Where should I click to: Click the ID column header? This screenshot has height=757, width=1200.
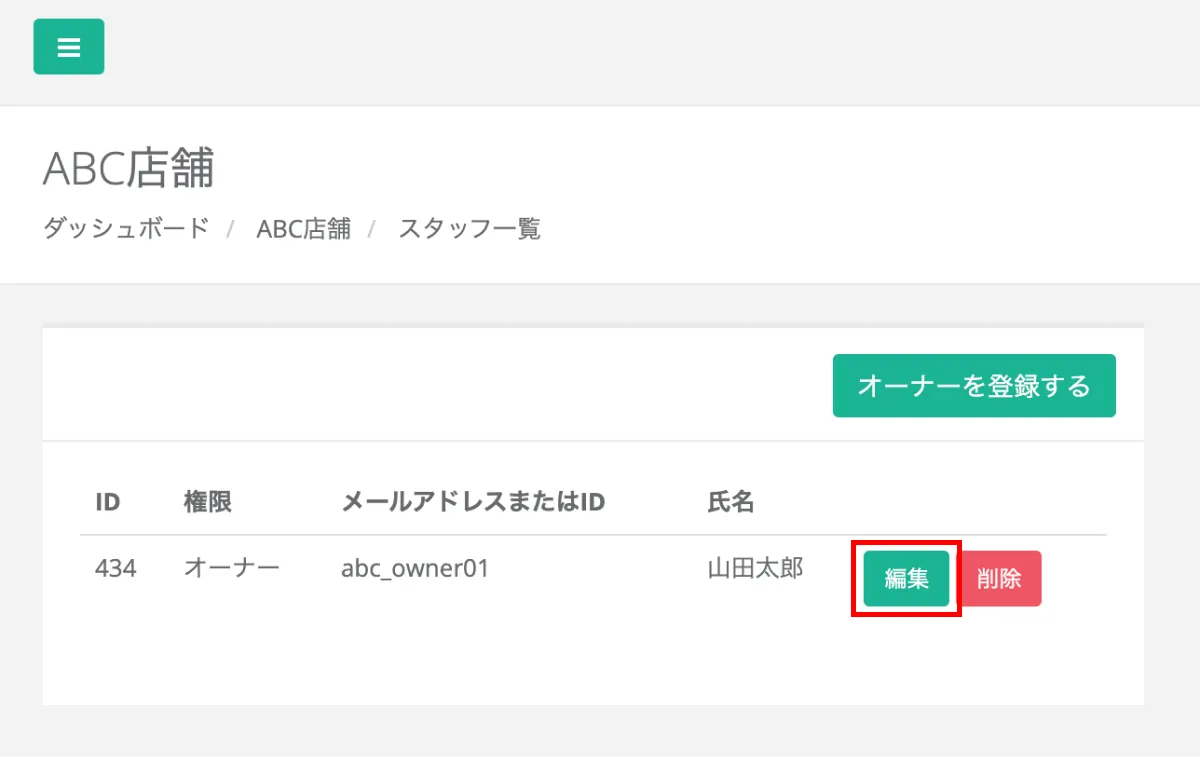pos(108,501)
